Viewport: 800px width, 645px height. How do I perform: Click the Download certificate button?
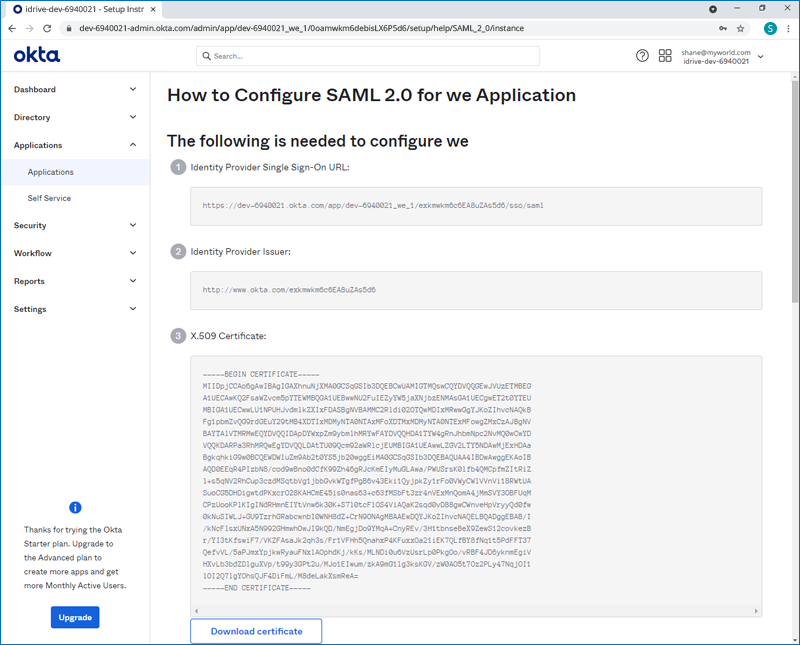(256, 631)
